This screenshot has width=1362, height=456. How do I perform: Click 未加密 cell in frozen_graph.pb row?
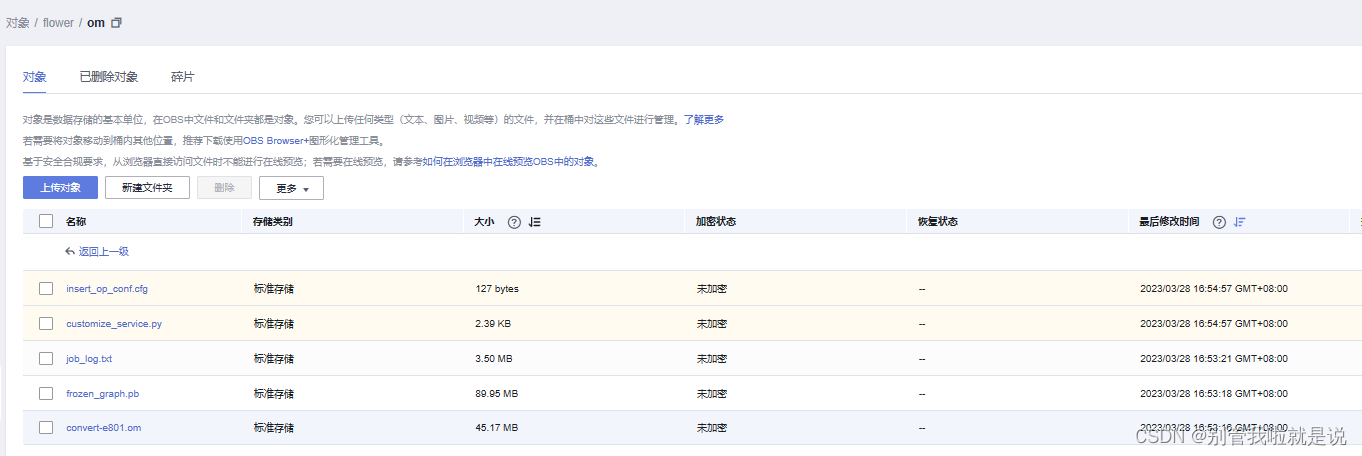pos(712,393)
